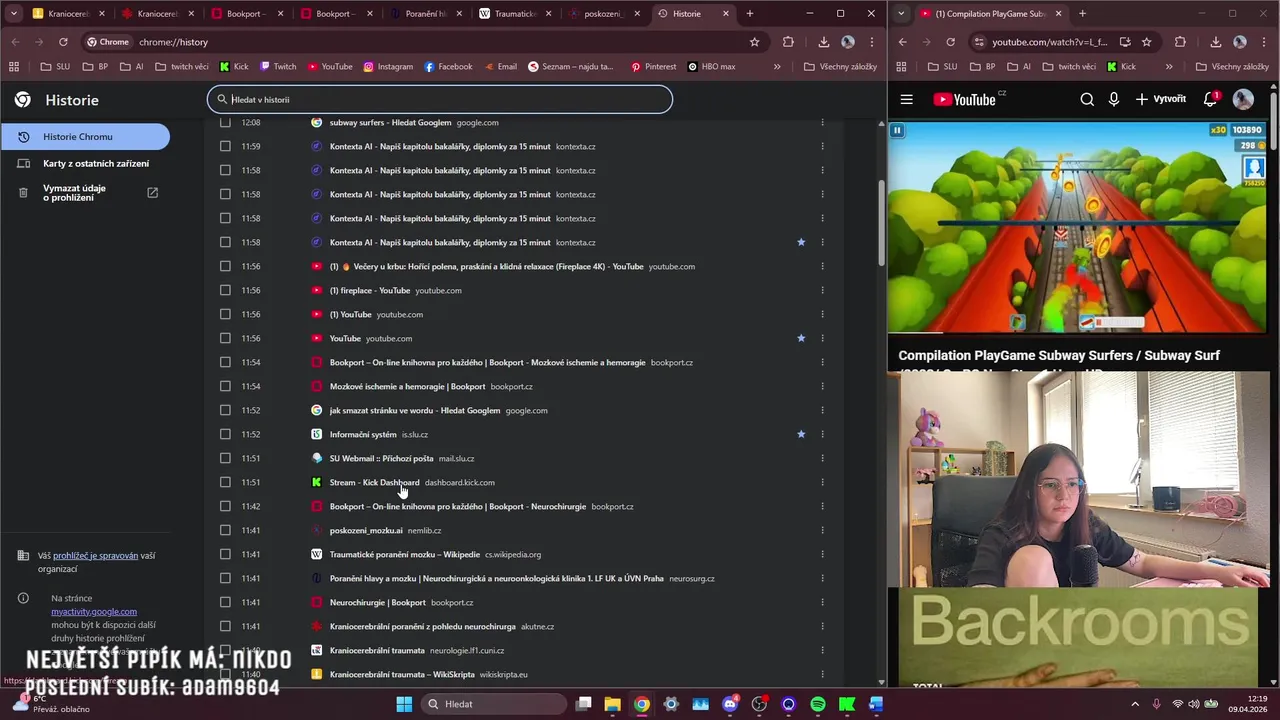
Task: Open Task View on the taskbar
Action: click(x=584, y=704)
